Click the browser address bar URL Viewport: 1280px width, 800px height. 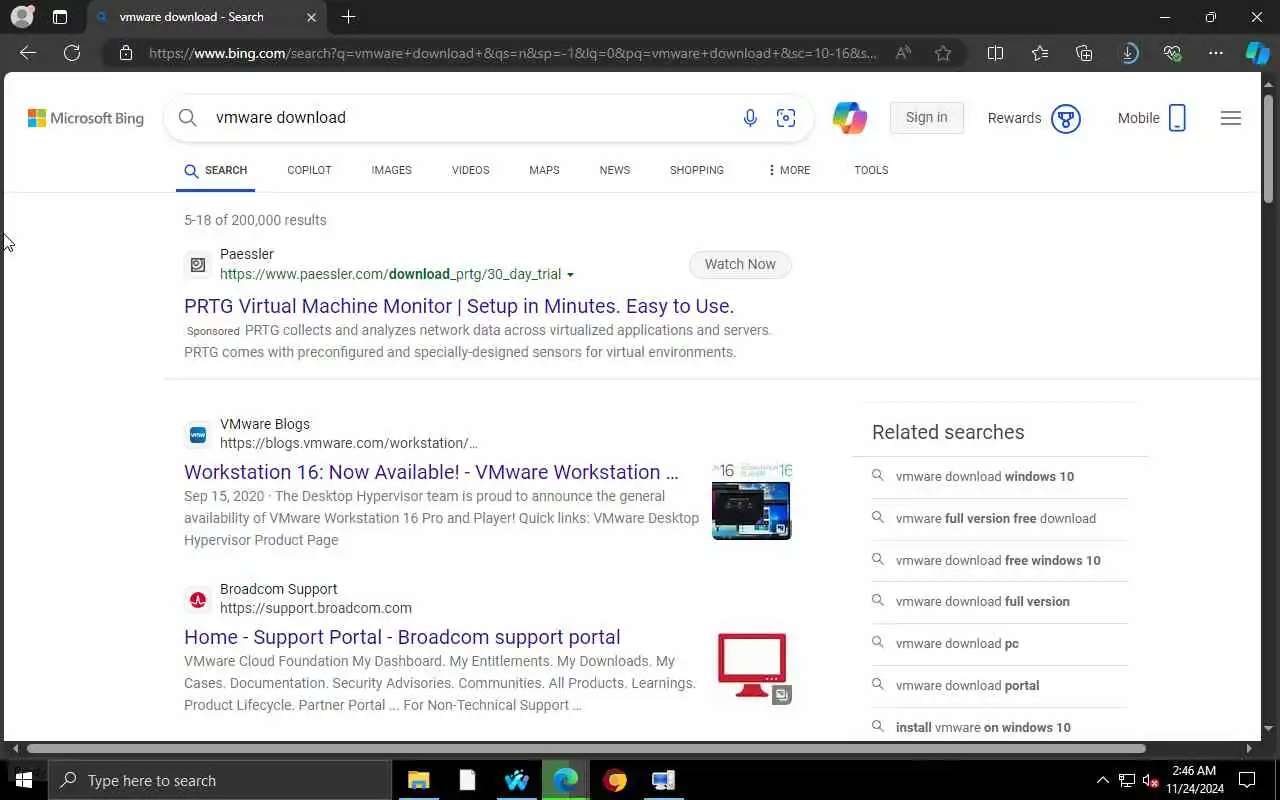point(513,53)
